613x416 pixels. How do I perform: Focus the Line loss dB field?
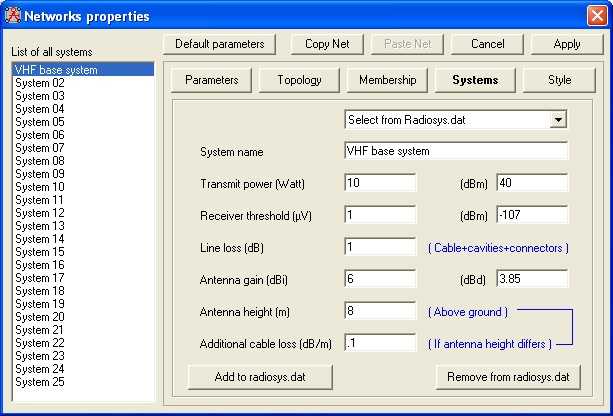point(380,247)
